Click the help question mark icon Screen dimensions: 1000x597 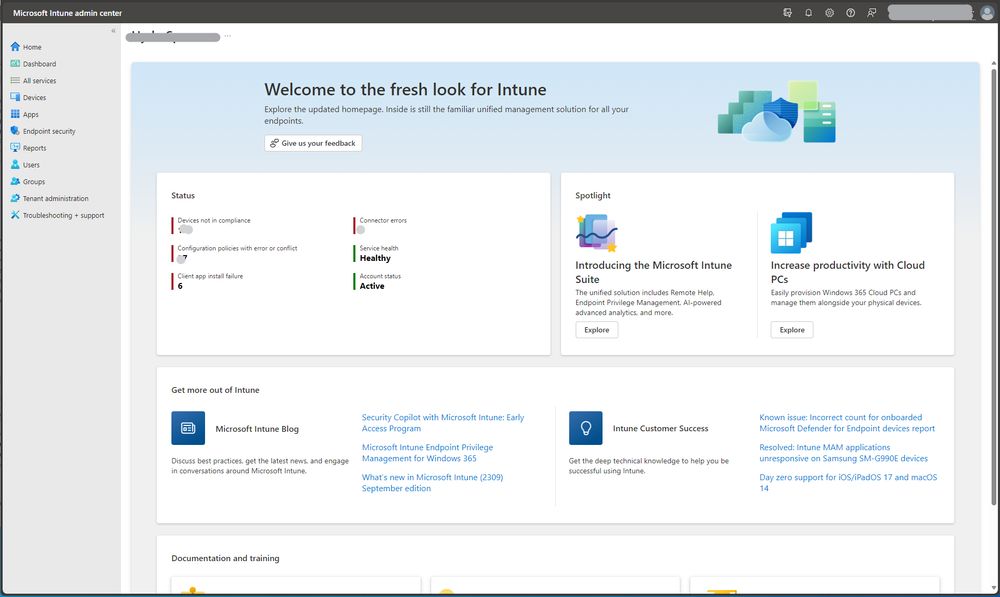click(850, 13)
